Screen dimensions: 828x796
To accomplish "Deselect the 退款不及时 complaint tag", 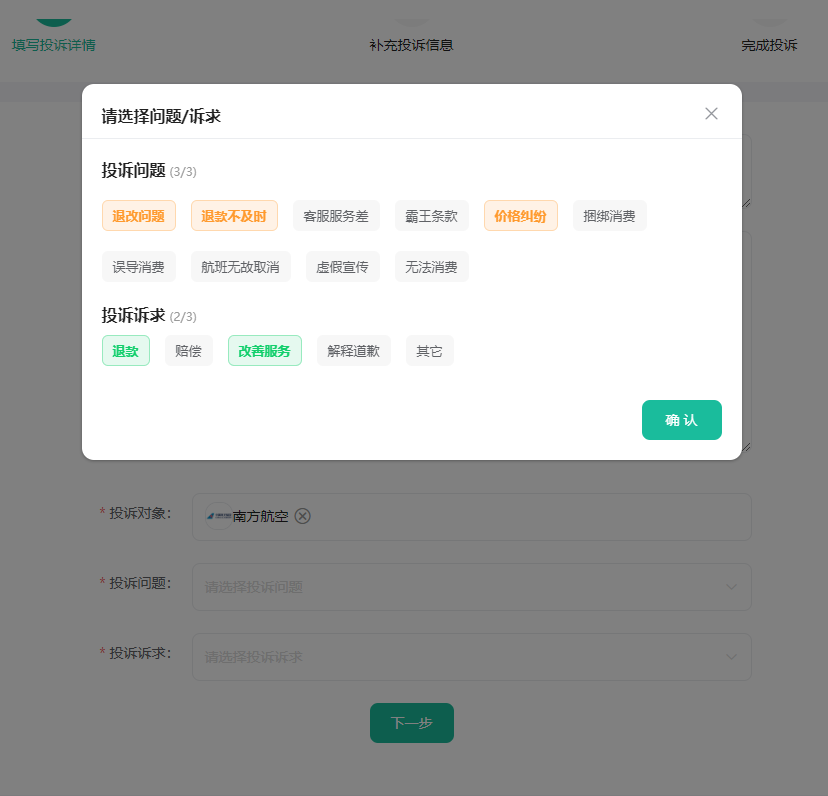I will (234, 216).
